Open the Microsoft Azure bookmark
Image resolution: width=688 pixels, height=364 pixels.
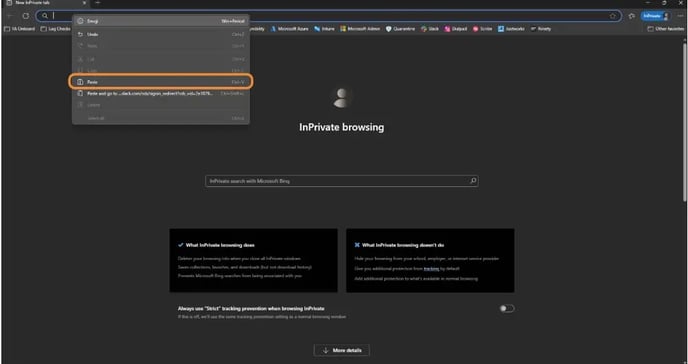[x=289, y=29]
